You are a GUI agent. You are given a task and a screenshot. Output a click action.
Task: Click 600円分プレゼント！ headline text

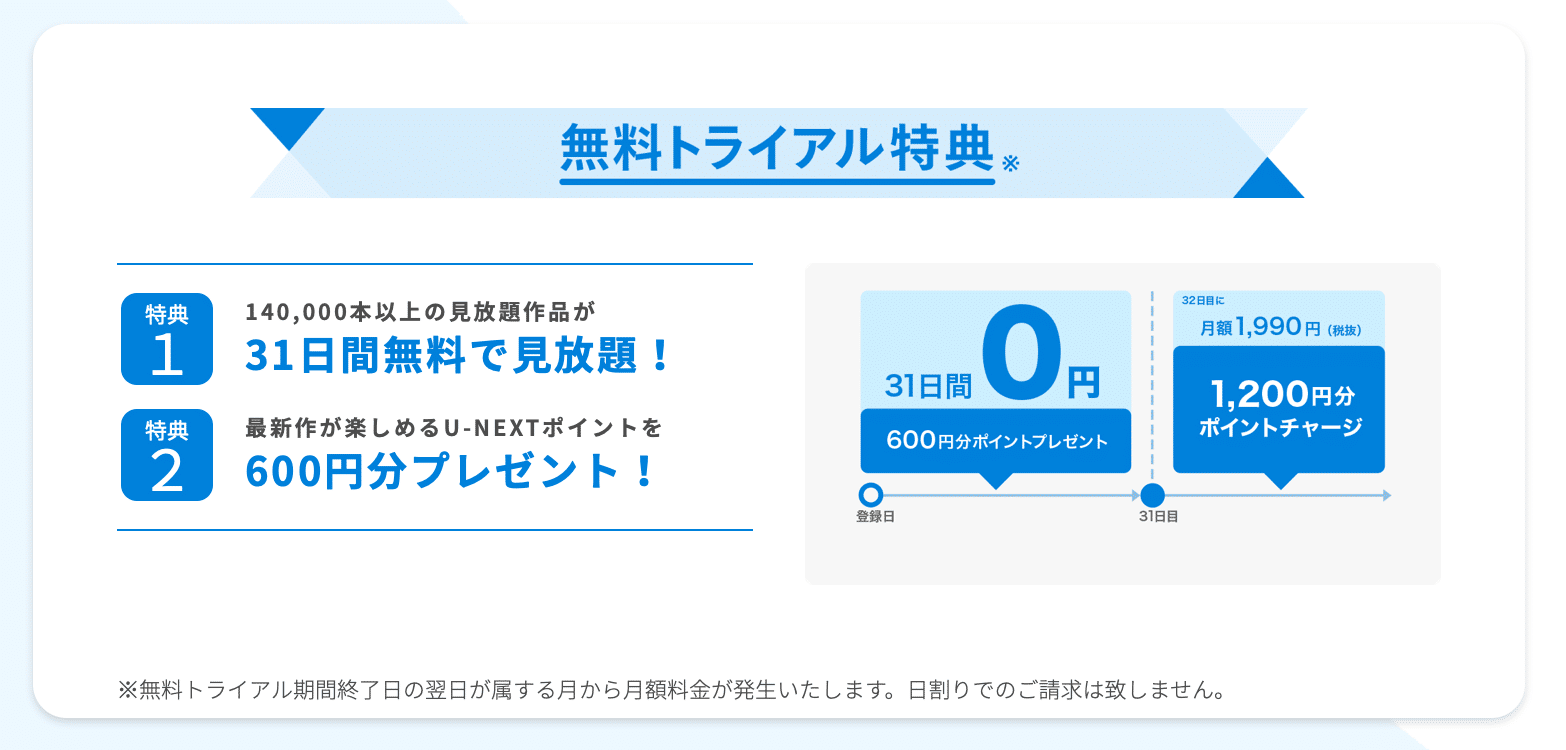[x=451, y=471]
